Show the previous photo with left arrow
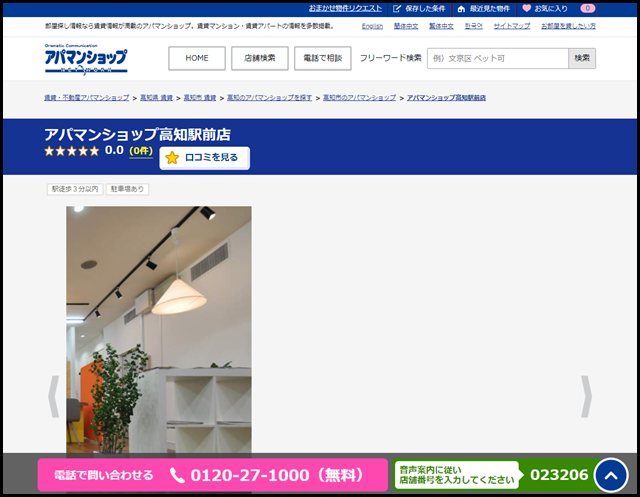 point(54,396)
